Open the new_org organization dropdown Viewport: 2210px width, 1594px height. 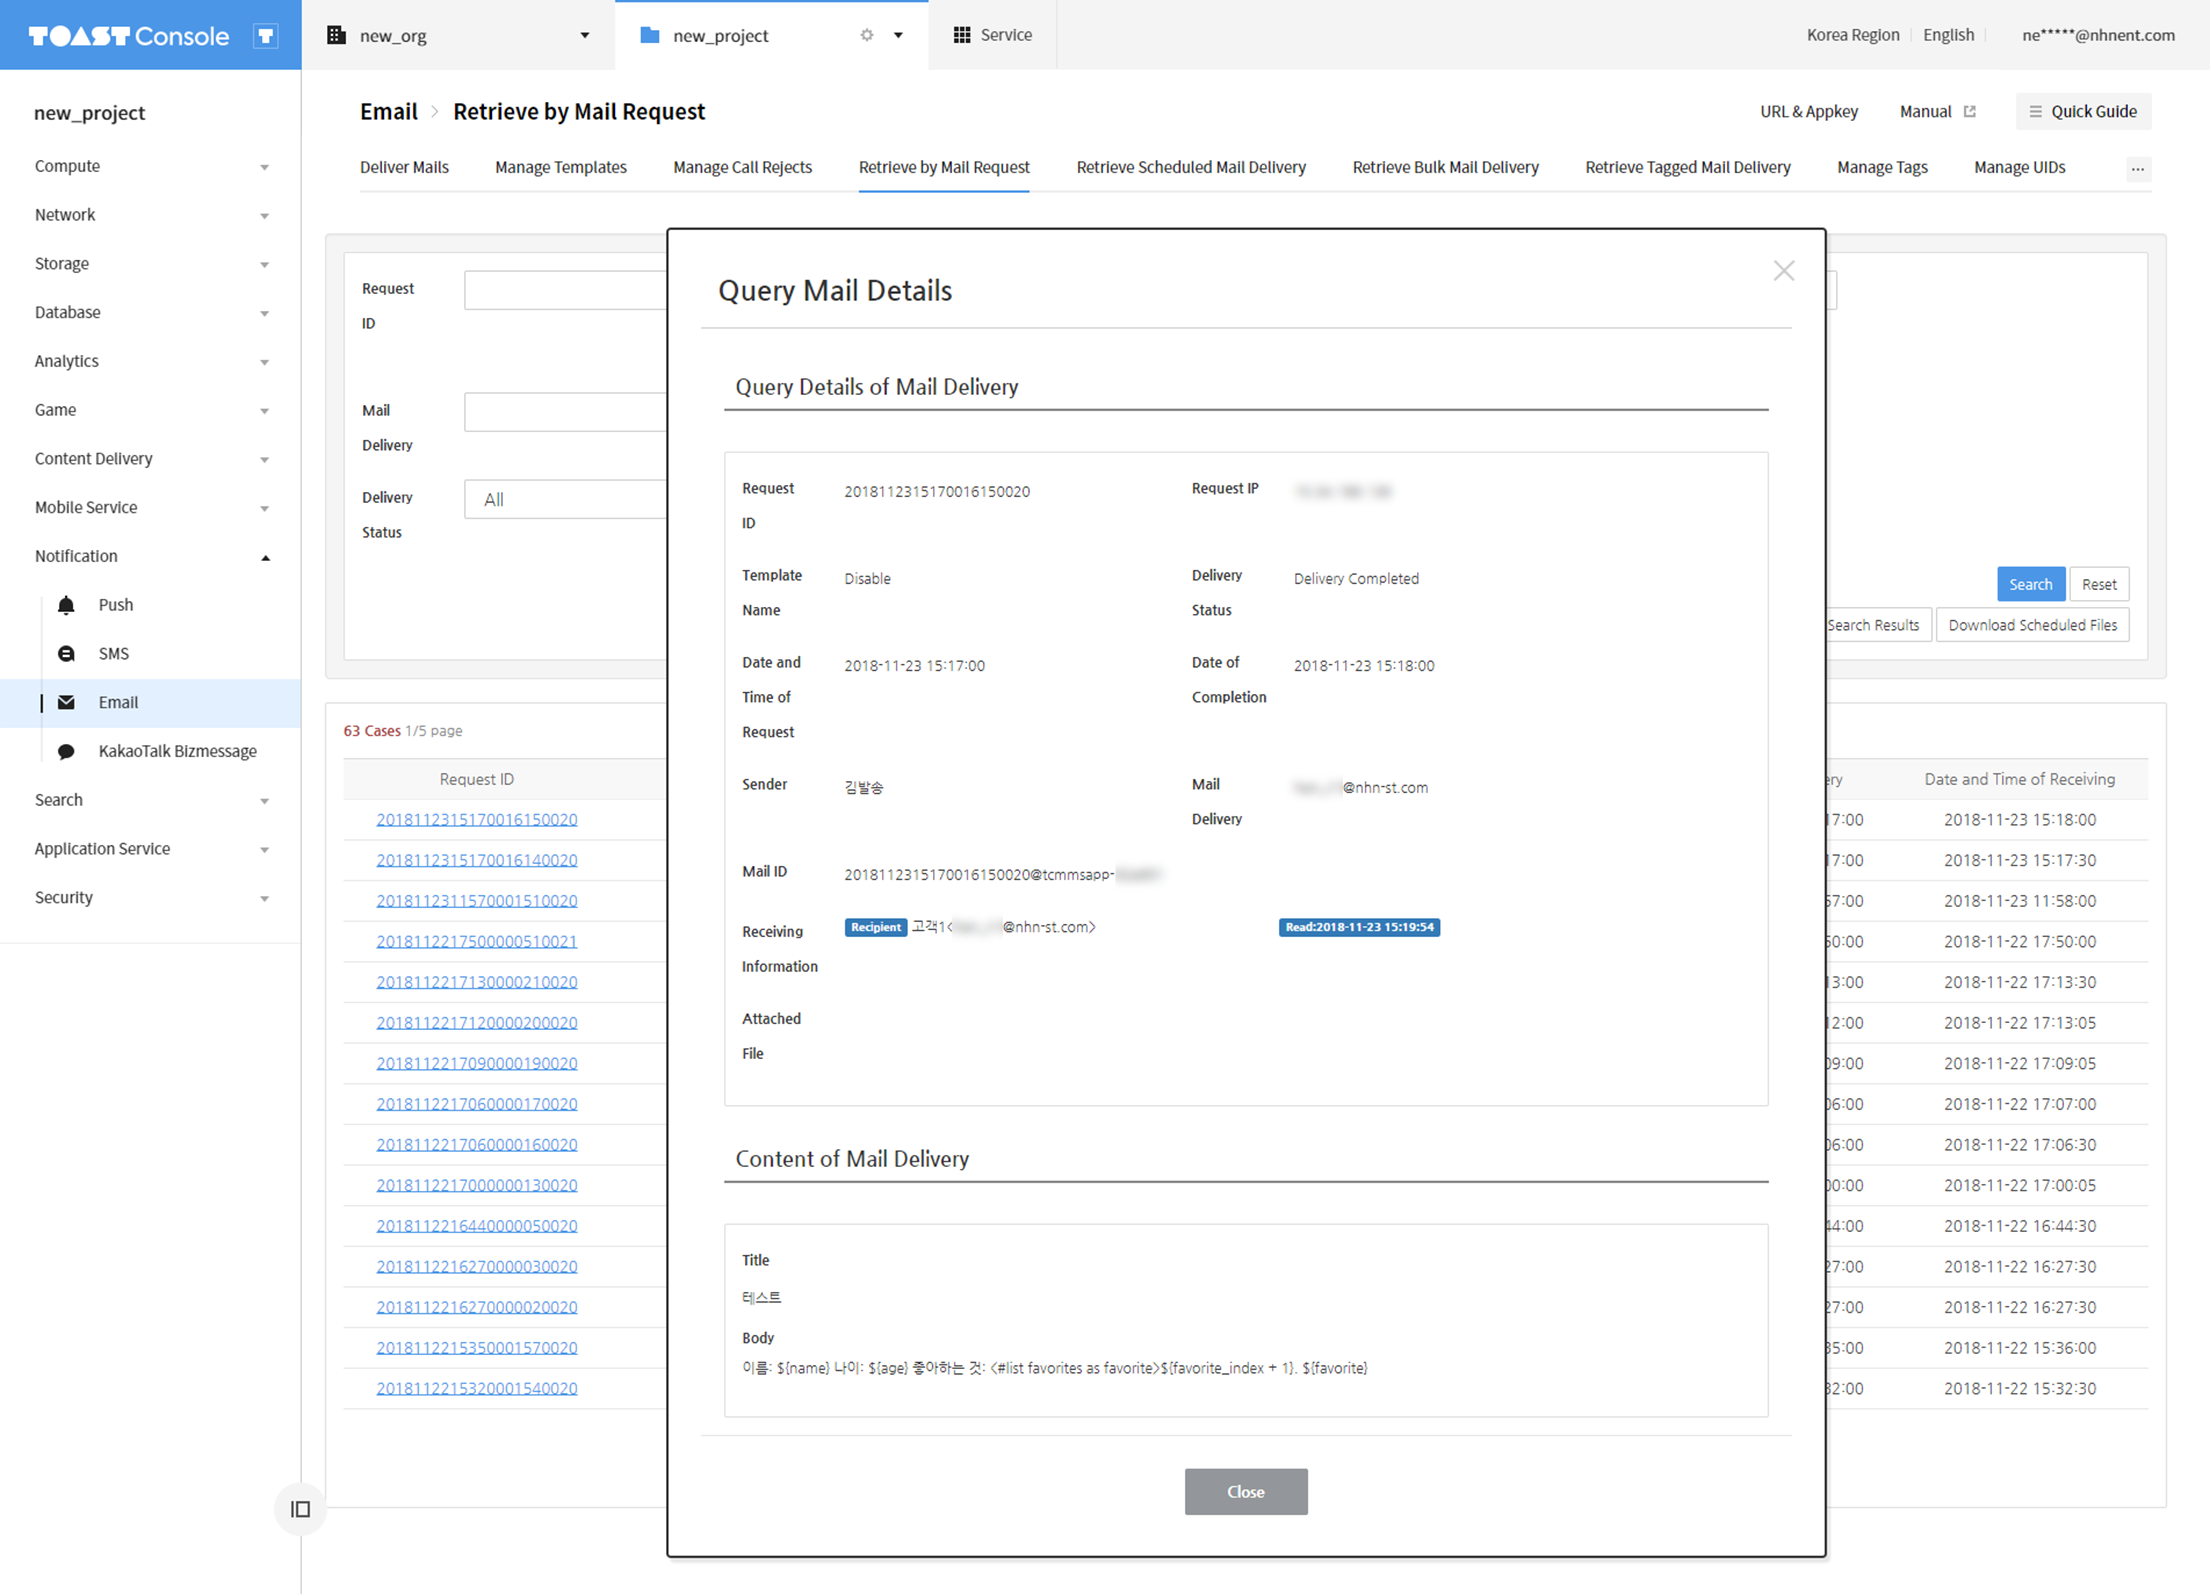pyautogui.click(x=584, y=35)
